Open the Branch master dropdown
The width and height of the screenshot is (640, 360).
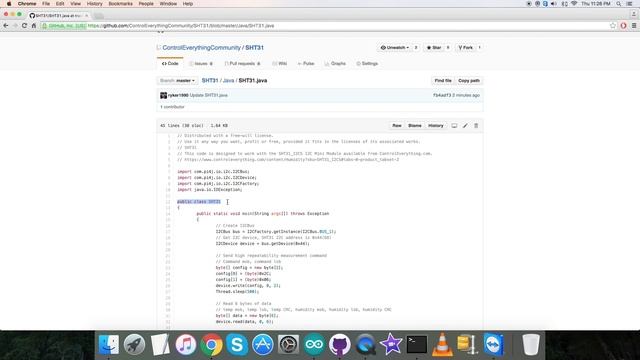[177, 81]
